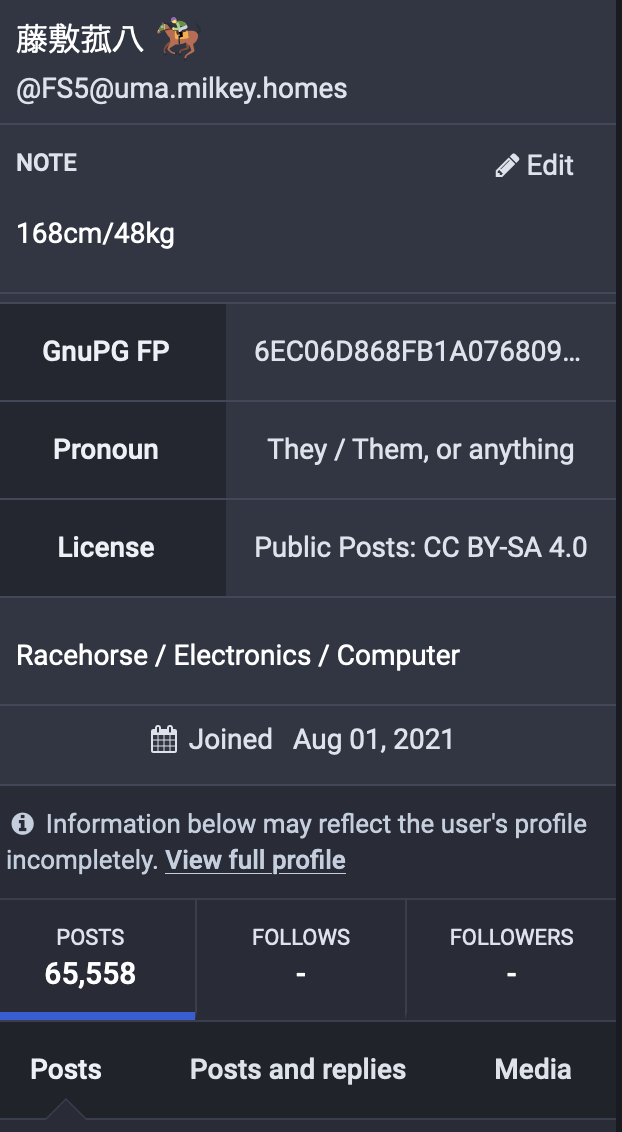Click the username @FS5@uma.milkey.homes

pyautogui.click(x=182, y=89)
